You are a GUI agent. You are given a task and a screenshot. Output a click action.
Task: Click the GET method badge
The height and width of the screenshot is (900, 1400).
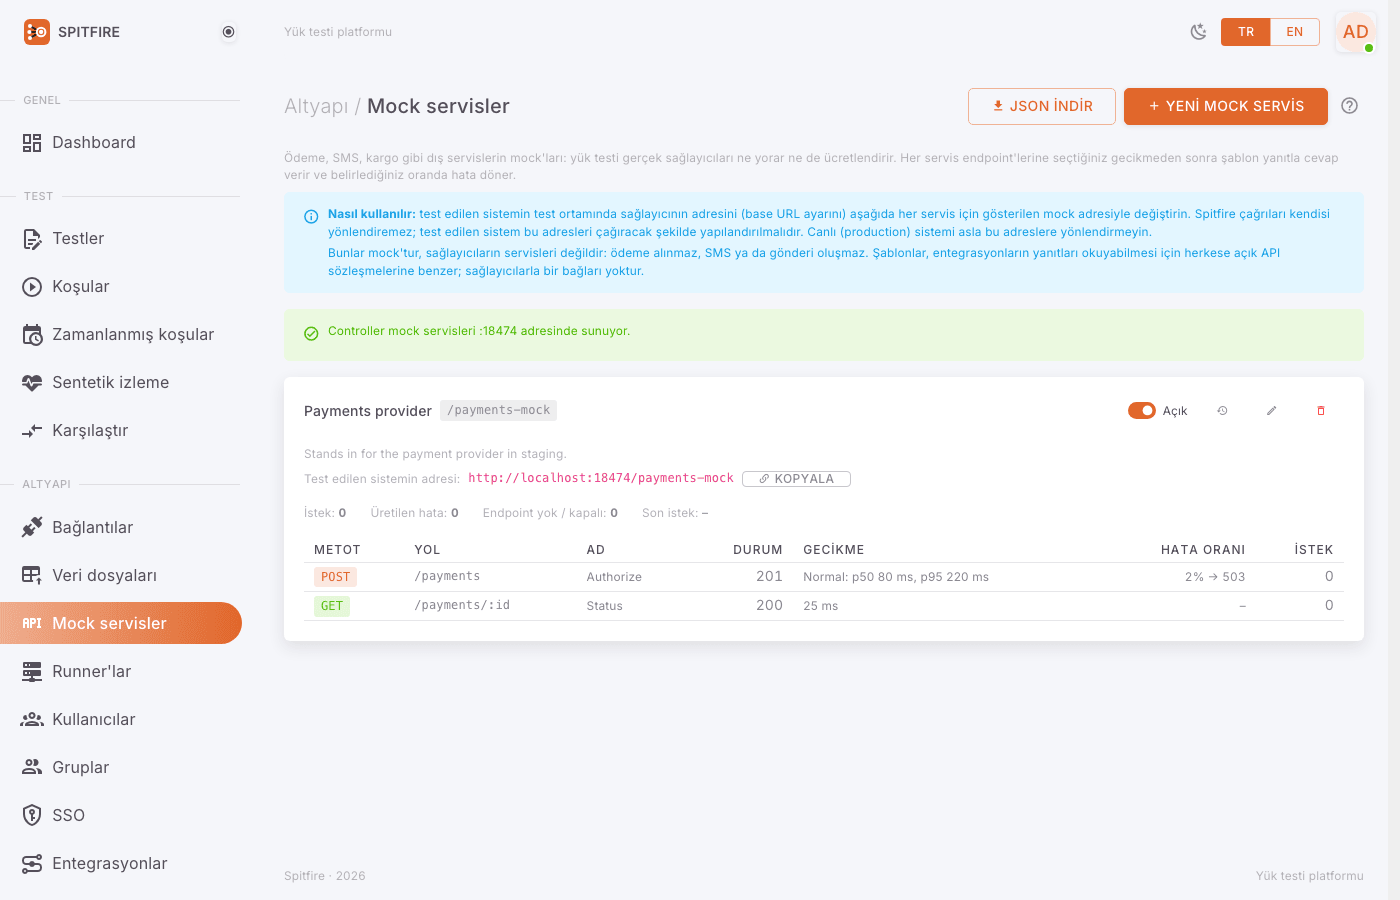pyautogui.click(x=332, y=606)
